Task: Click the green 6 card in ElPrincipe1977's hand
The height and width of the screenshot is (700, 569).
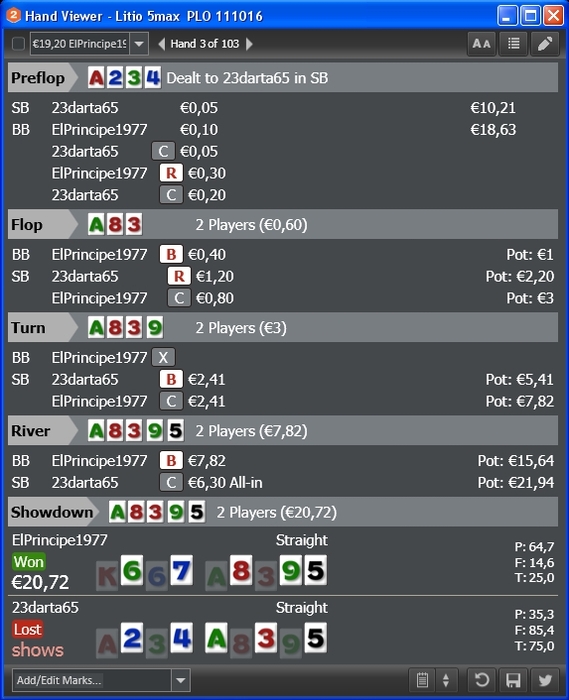Action: (x=132, y=570)
